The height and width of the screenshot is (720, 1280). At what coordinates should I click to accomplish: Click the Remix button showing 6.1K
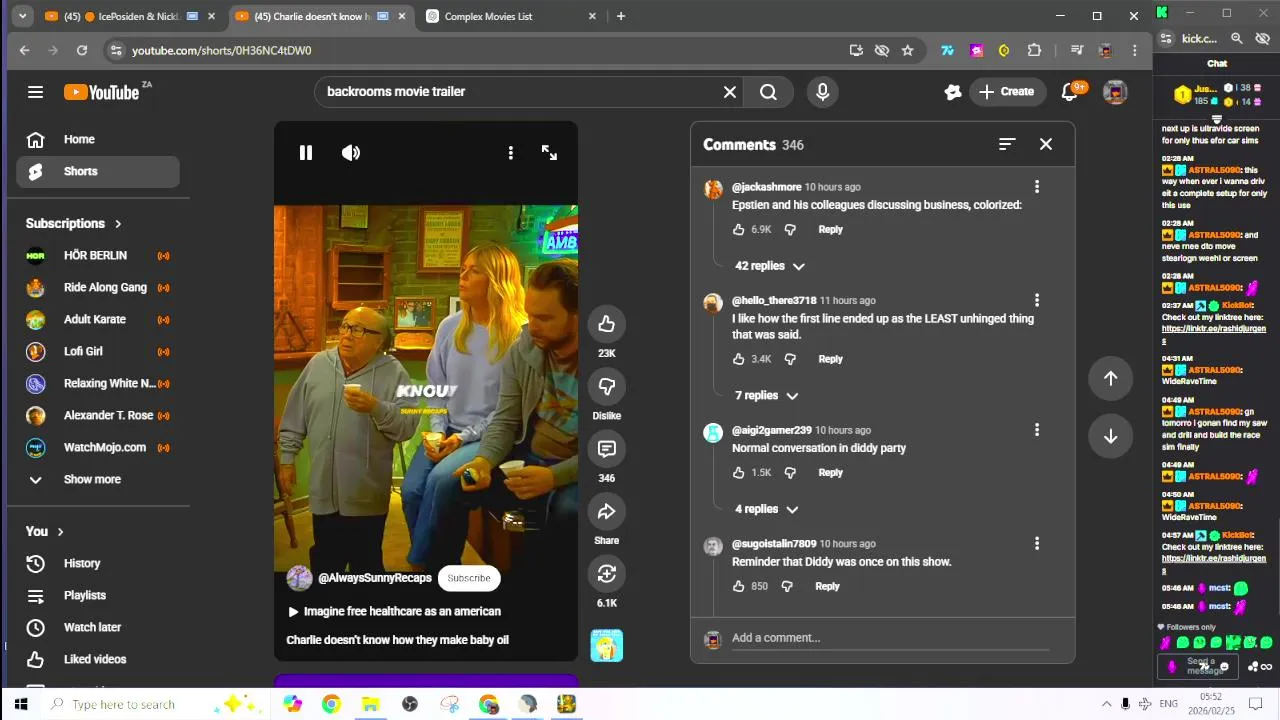click(x=606, y=574)
